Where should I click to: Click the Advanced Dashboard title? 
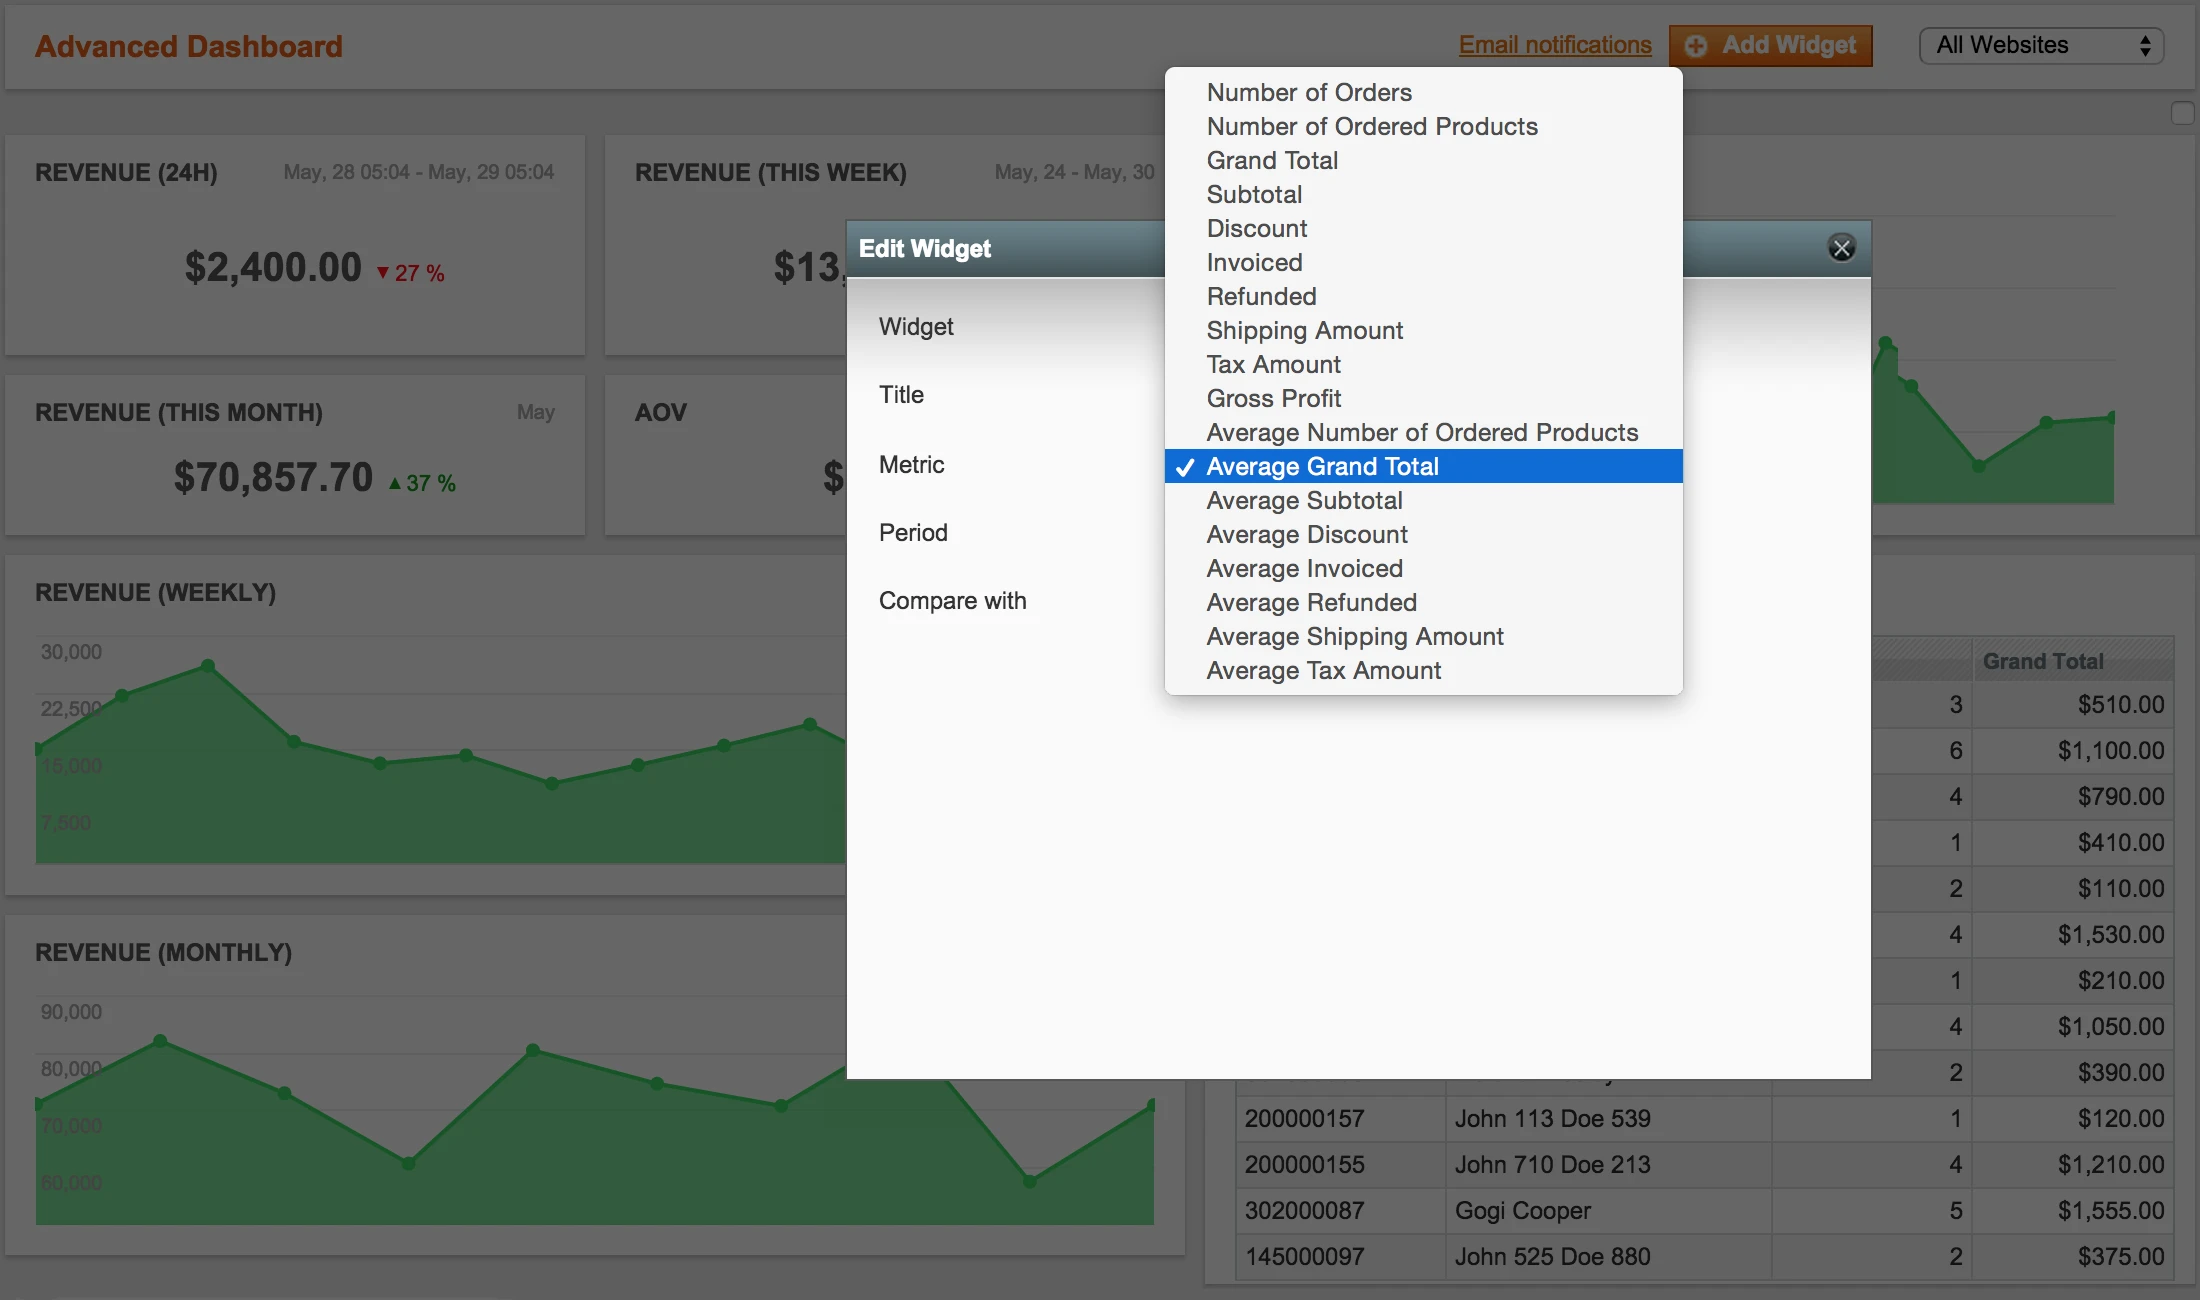click(x=189, y=46)
